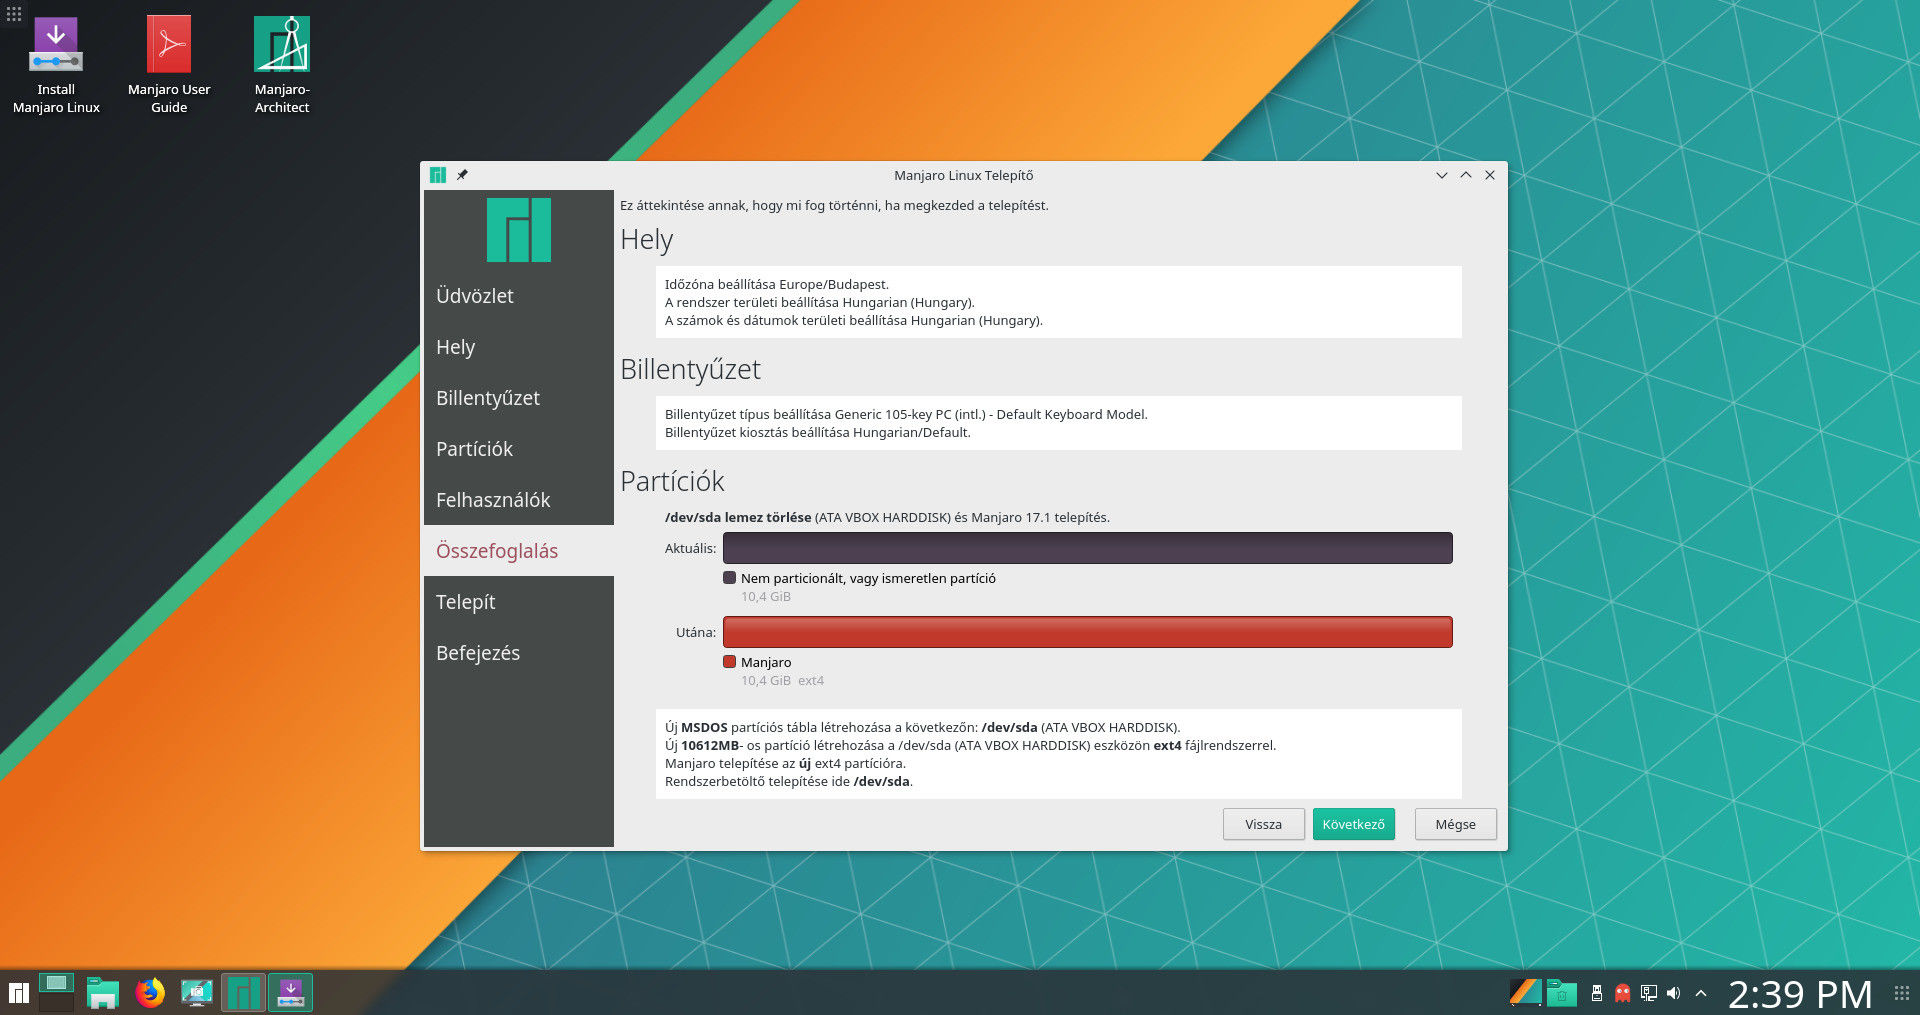The image size is (1920, 1015).
Task: Click the Billentyűzet section heading
Action: [690, 370]
